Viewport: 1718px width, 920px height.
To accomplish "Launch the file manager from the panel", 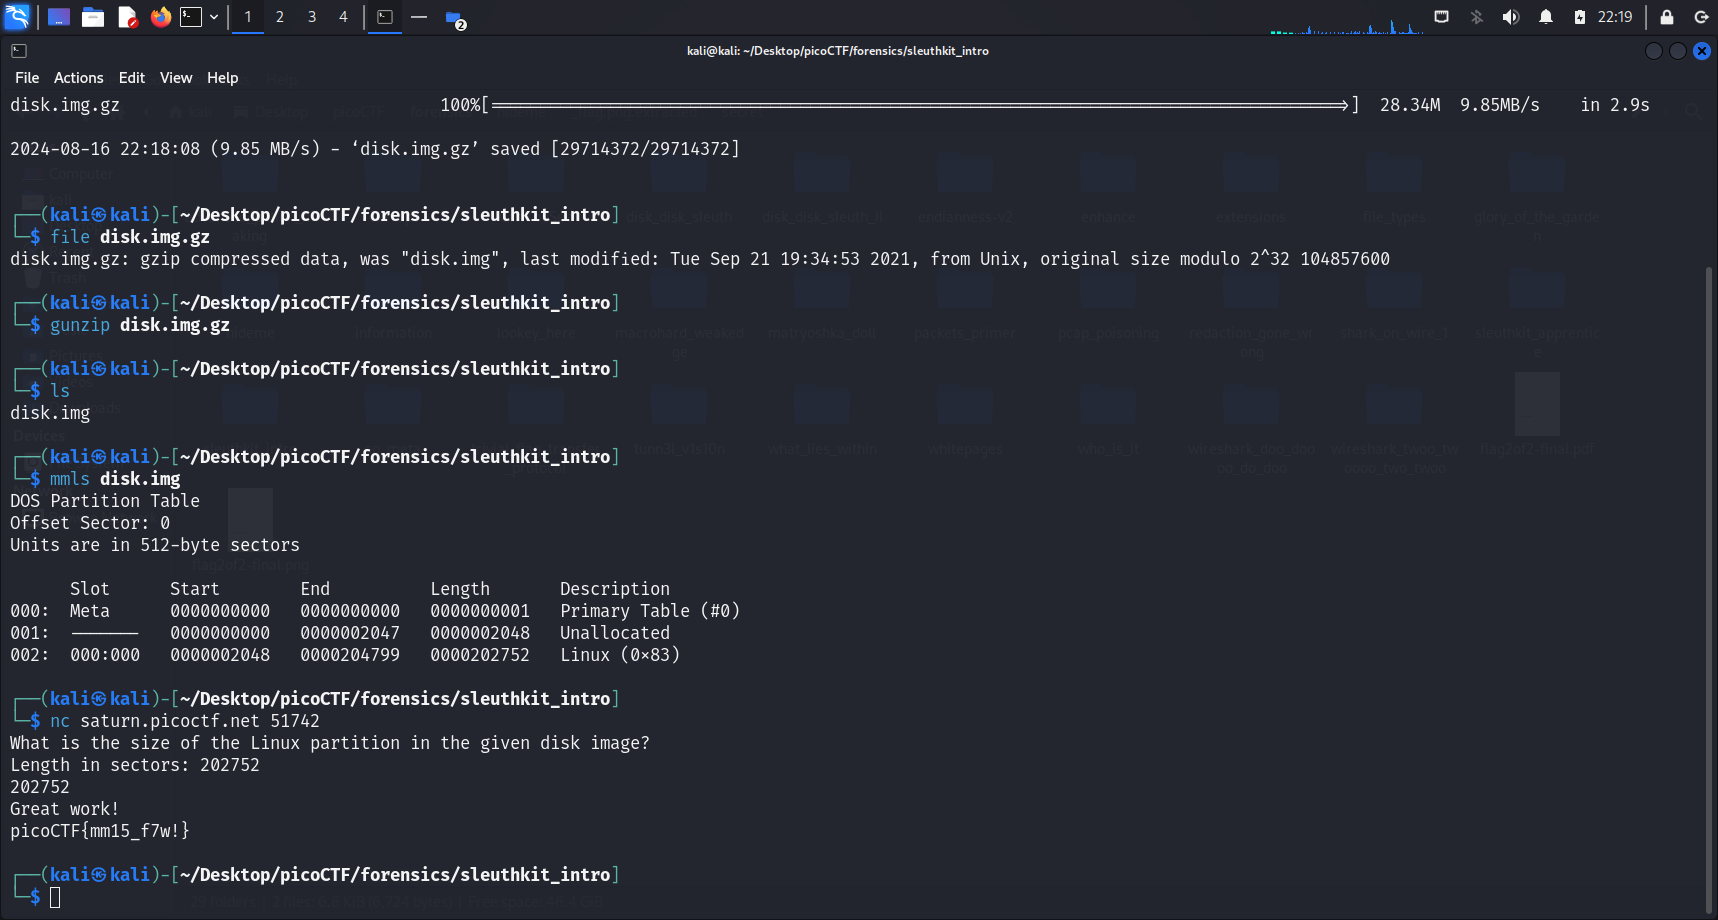I will pyautogui.click(x=93, y=17).
